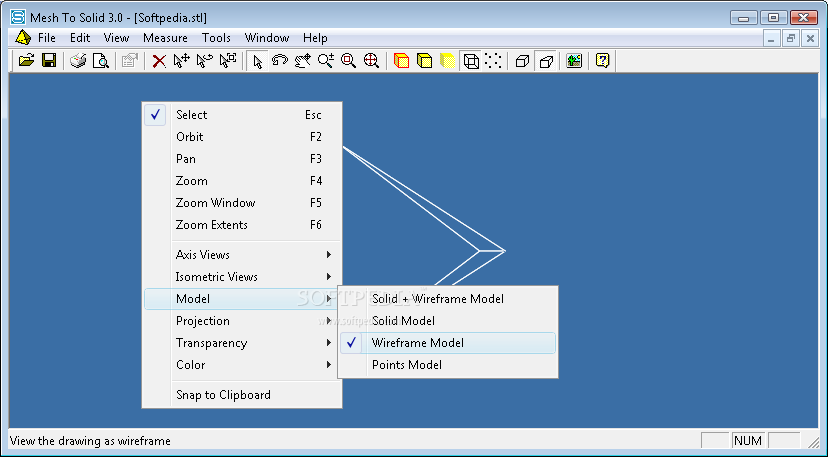This screenshot has height=457, width=828.
Task: Open the Tools menu
Action: pyautogui.click(x=216, y=38)
